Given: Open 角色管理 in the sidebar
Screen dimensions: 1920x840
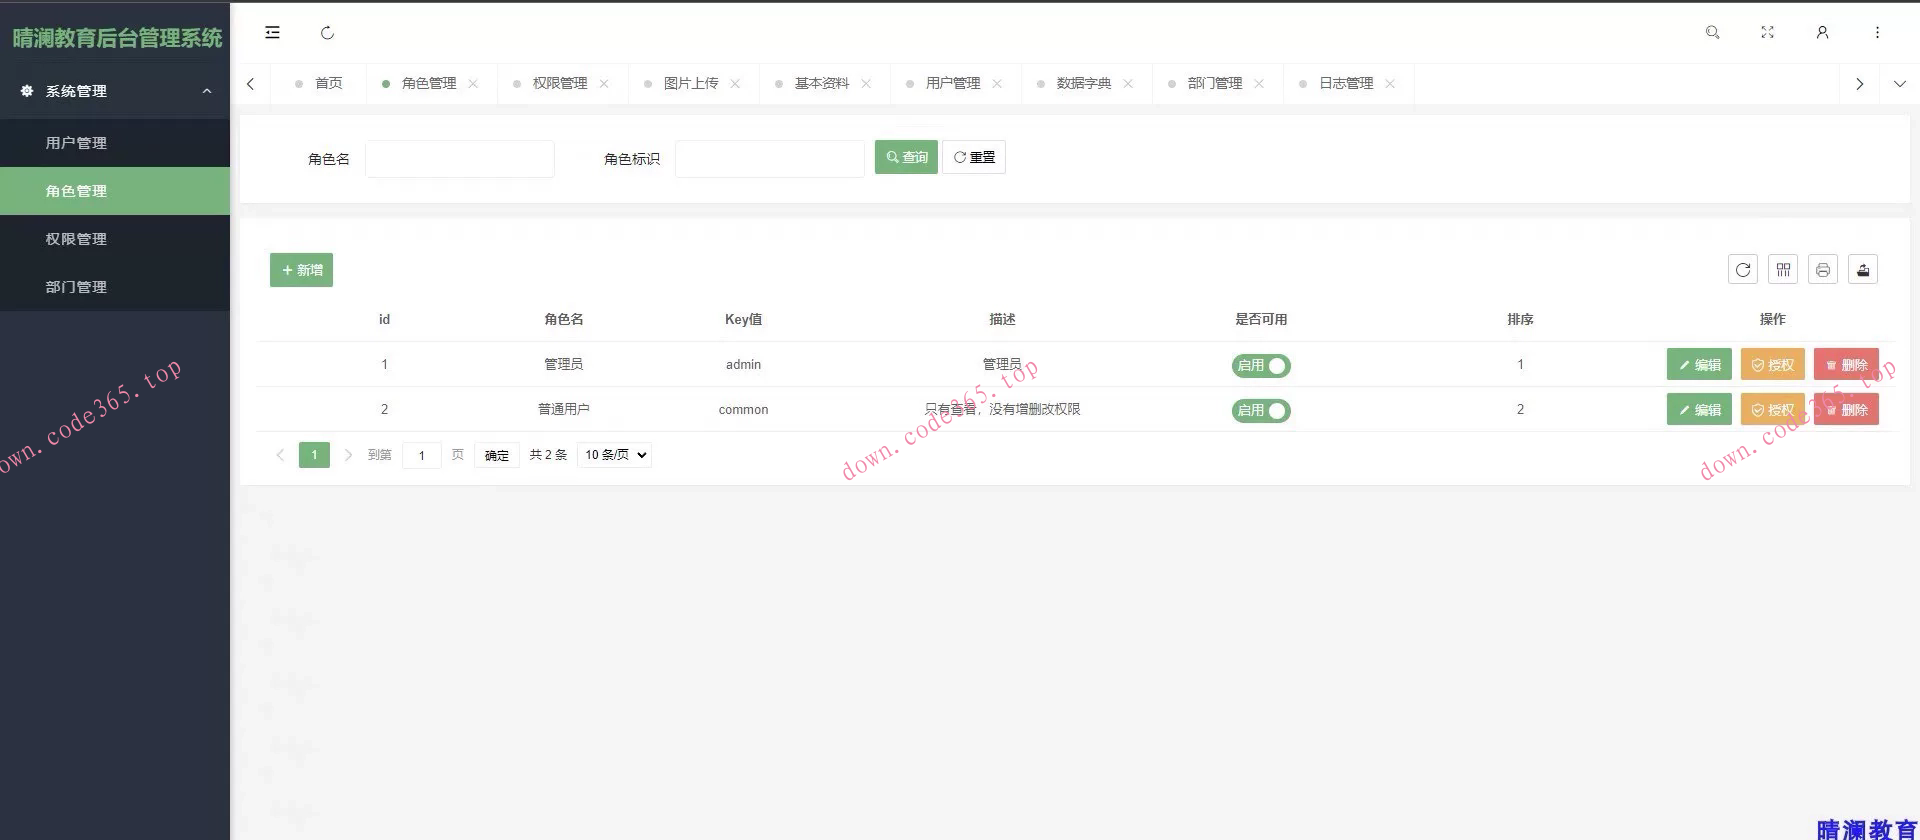Looking at the screenshot, I should coord(115,191).
